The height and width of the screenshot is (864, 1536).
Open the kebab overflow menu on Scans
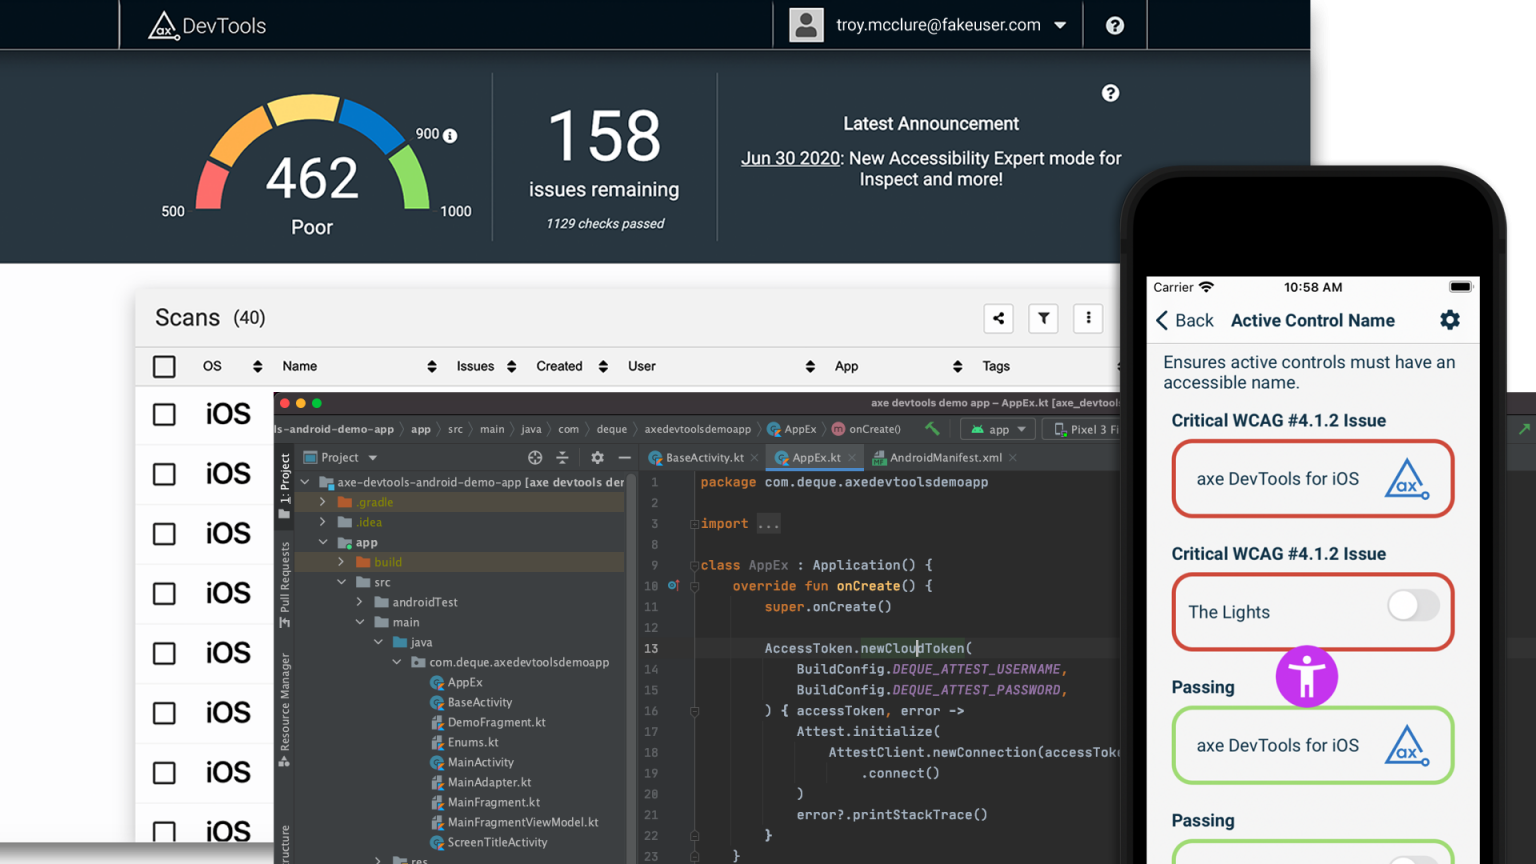pyautogui.click(x=1088, y=318)
